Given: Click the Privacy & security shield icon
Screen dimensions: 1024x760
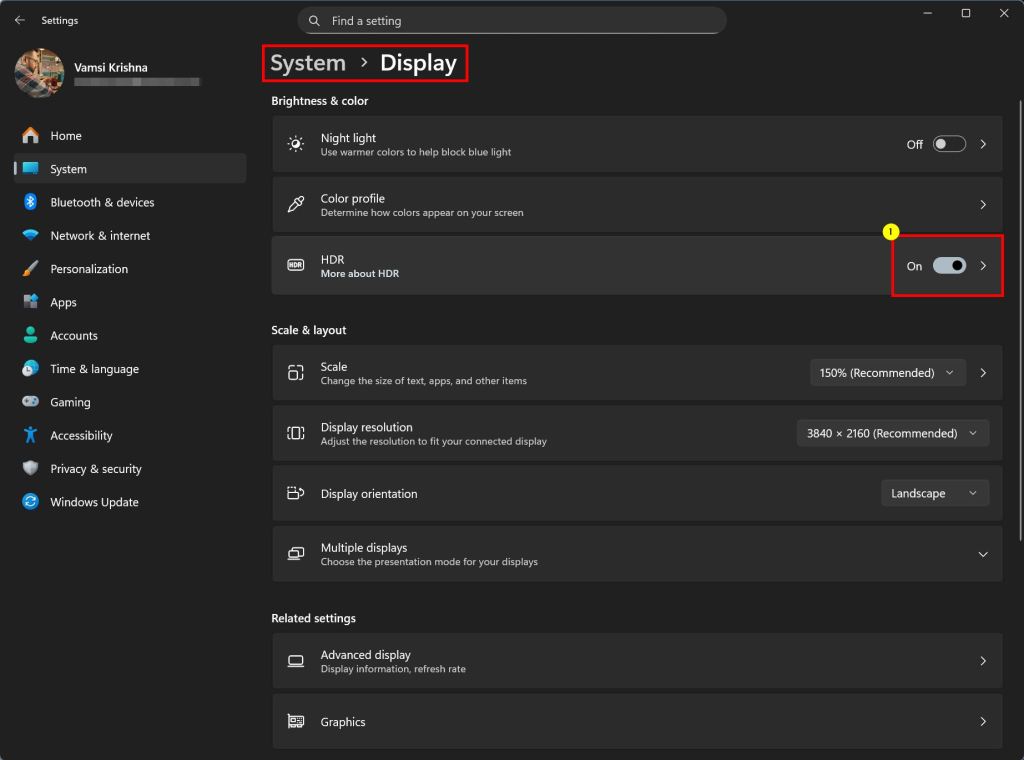Looking at the screenshot, I should coord(30,468).
